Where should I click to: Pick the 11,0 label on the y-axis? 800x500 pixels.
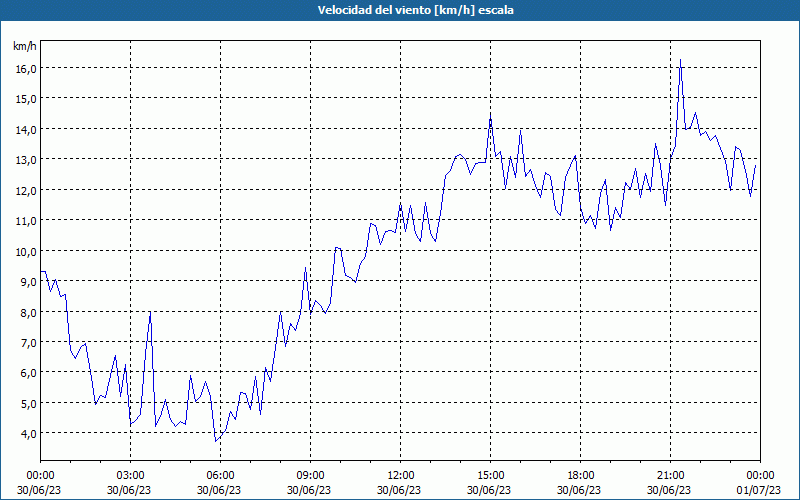[x=24, y=220]
